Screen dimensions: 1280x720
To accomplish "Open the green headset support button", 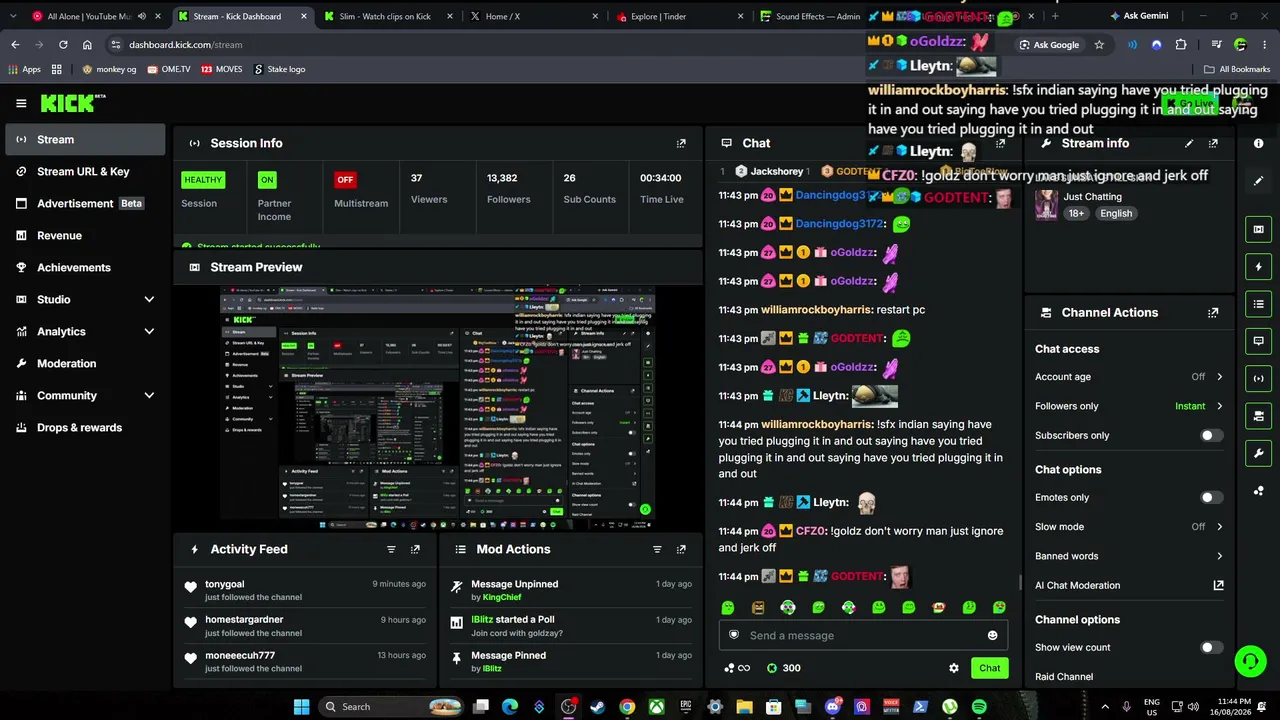I will [1250, 662].
